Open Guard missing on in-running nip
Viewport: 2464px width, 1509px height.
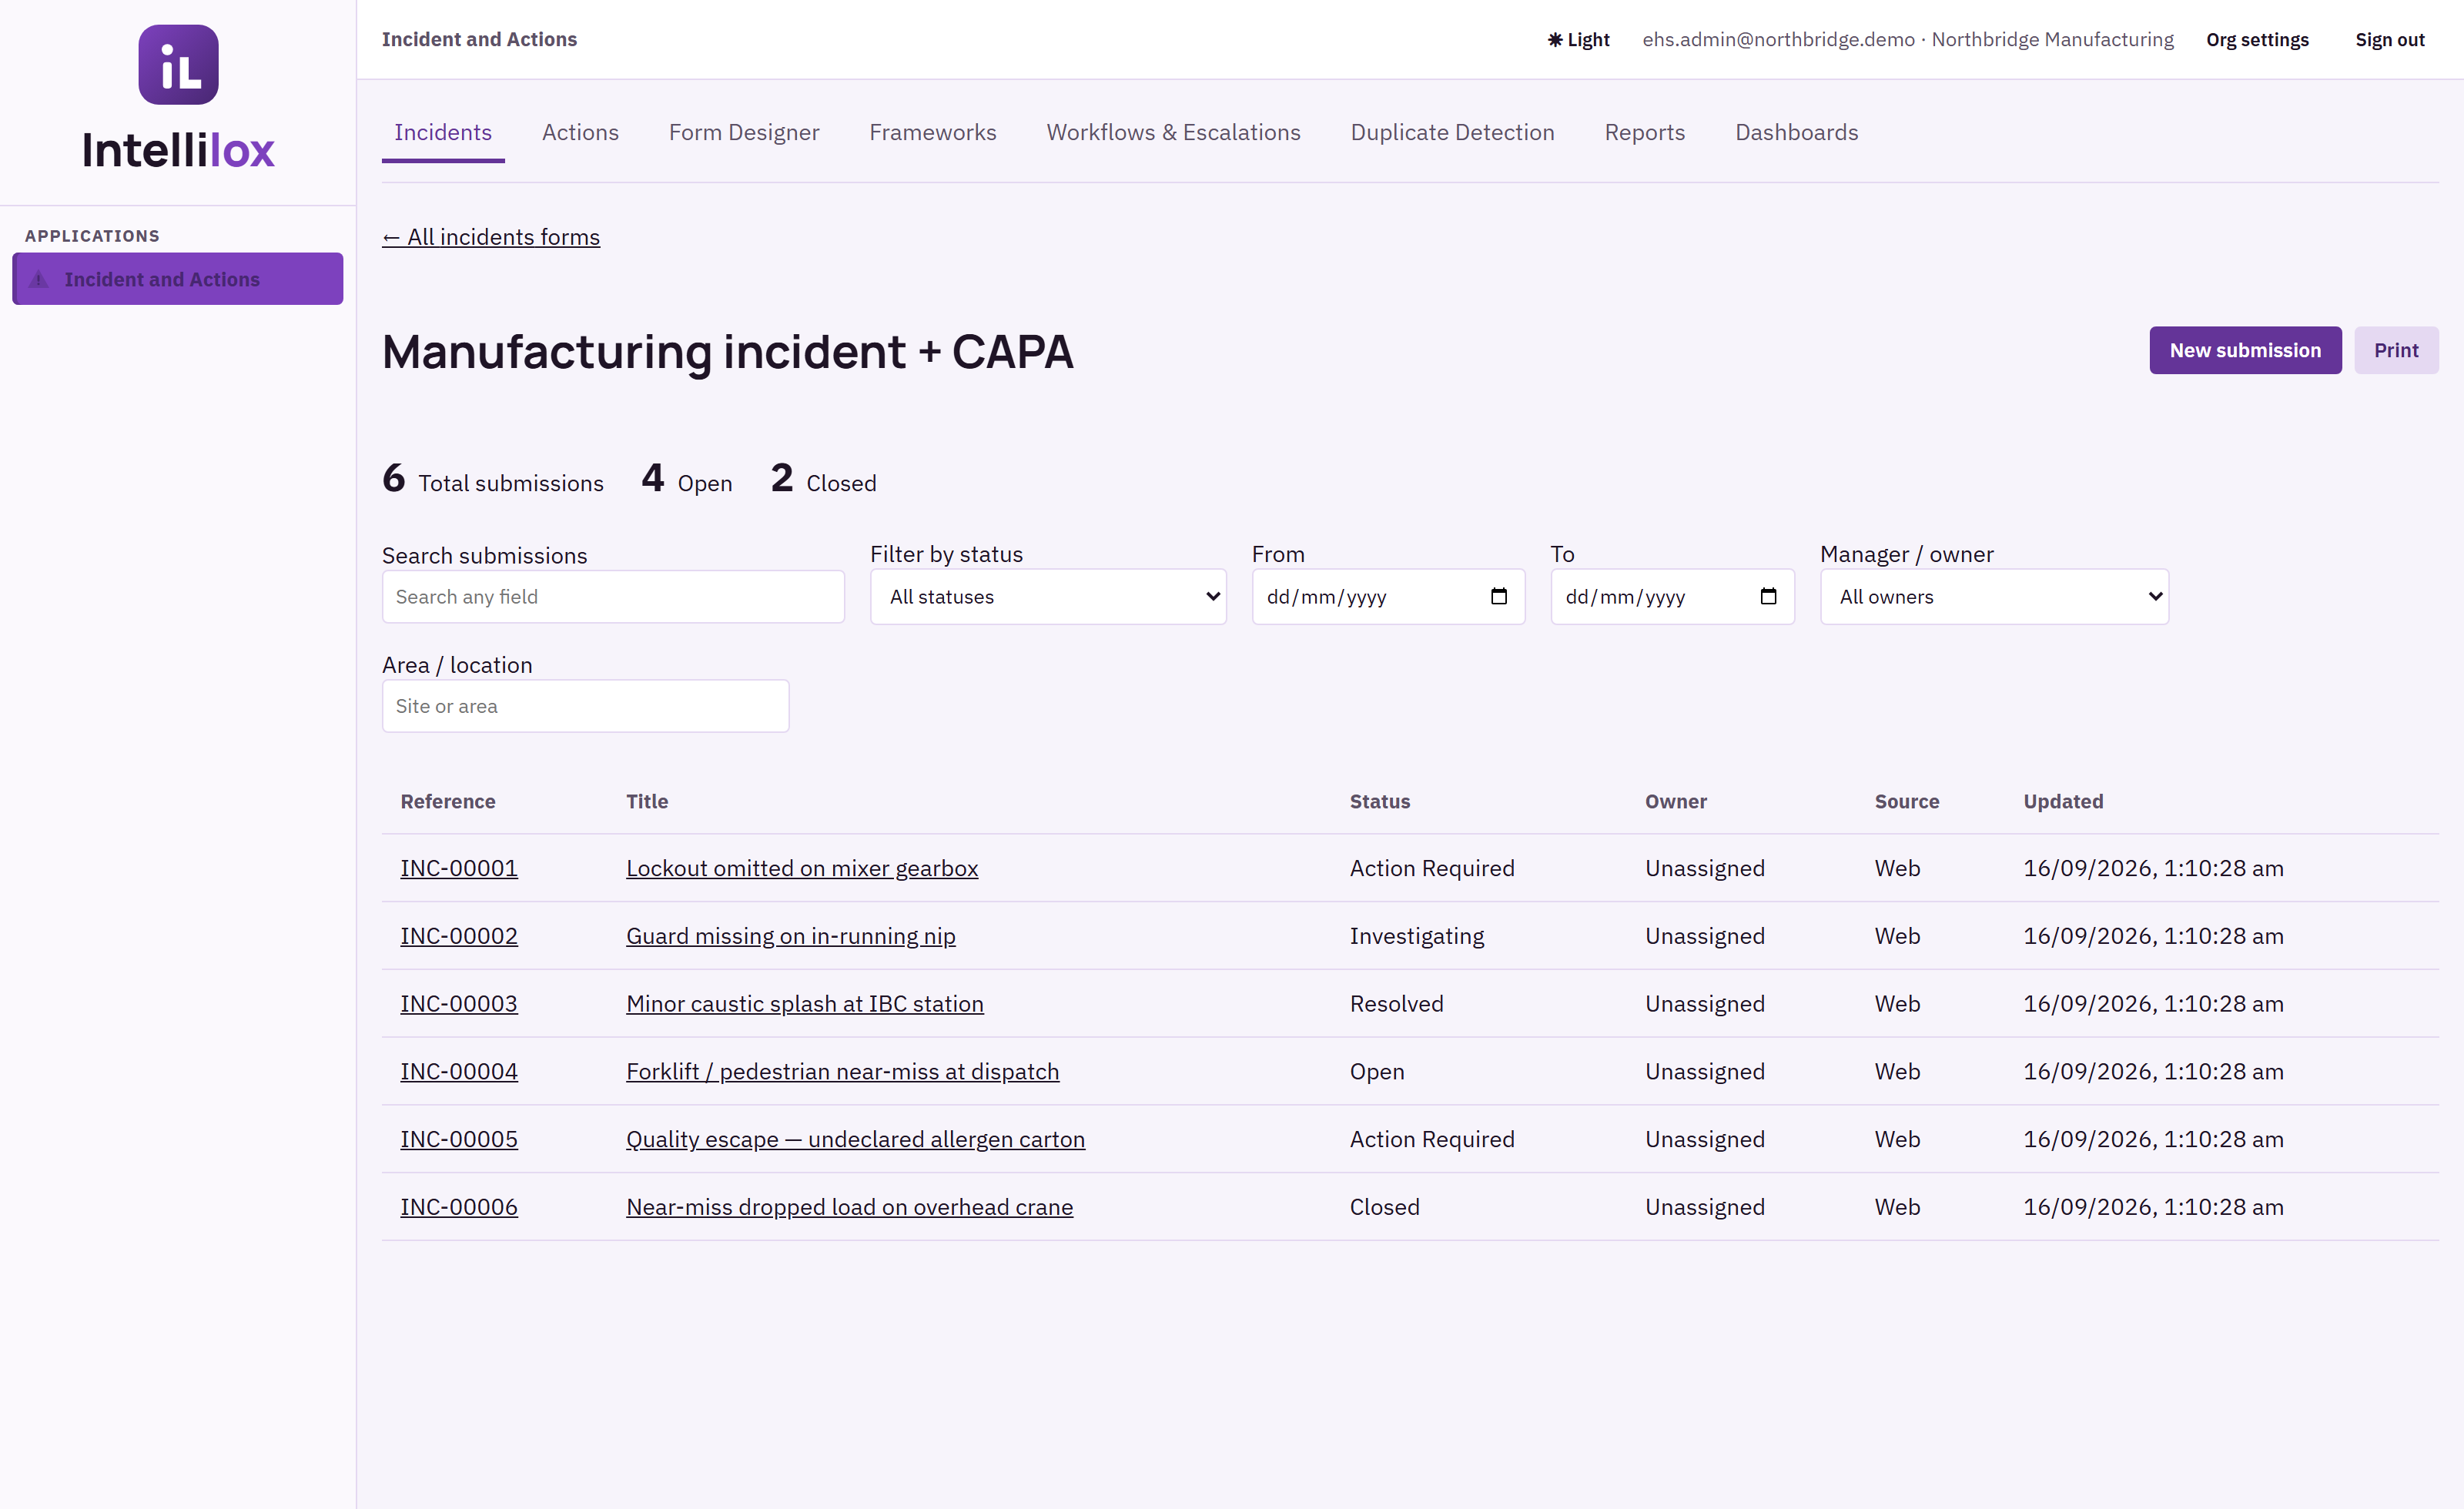click(791, 936)
